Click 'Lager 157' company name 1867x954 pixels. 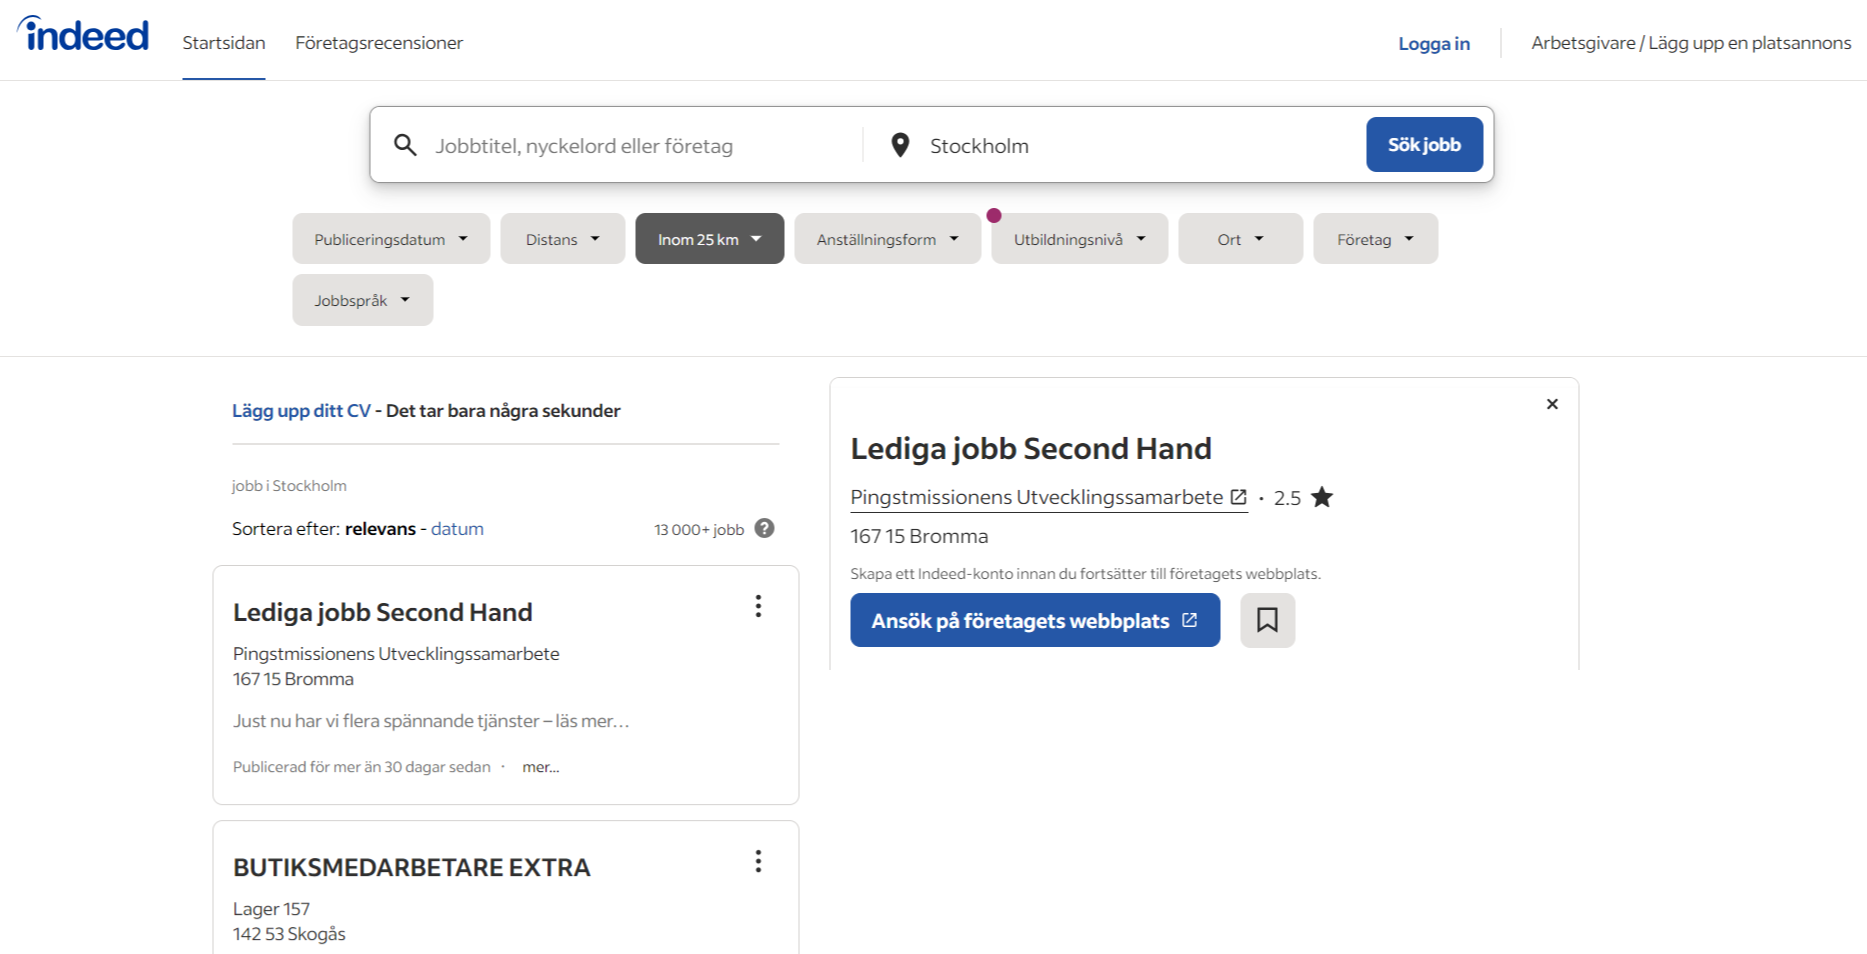point(271,909)
